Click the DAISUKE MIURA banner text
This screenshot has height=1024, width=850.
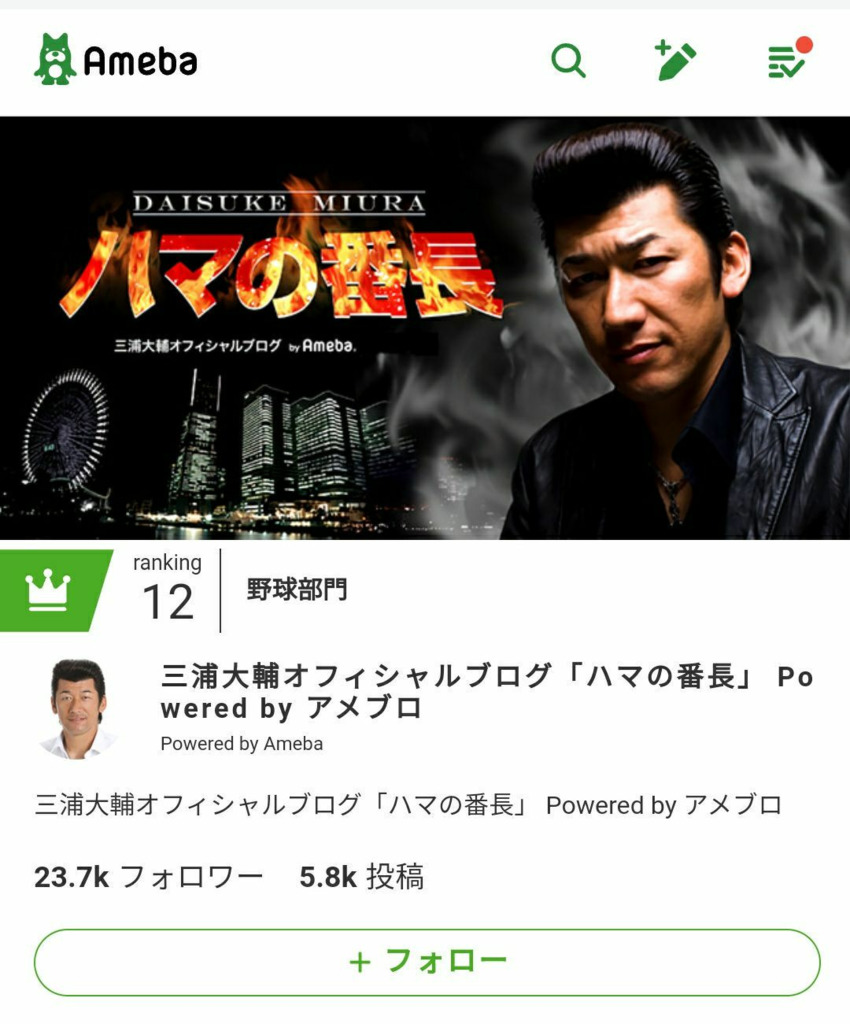click(279, 203)
